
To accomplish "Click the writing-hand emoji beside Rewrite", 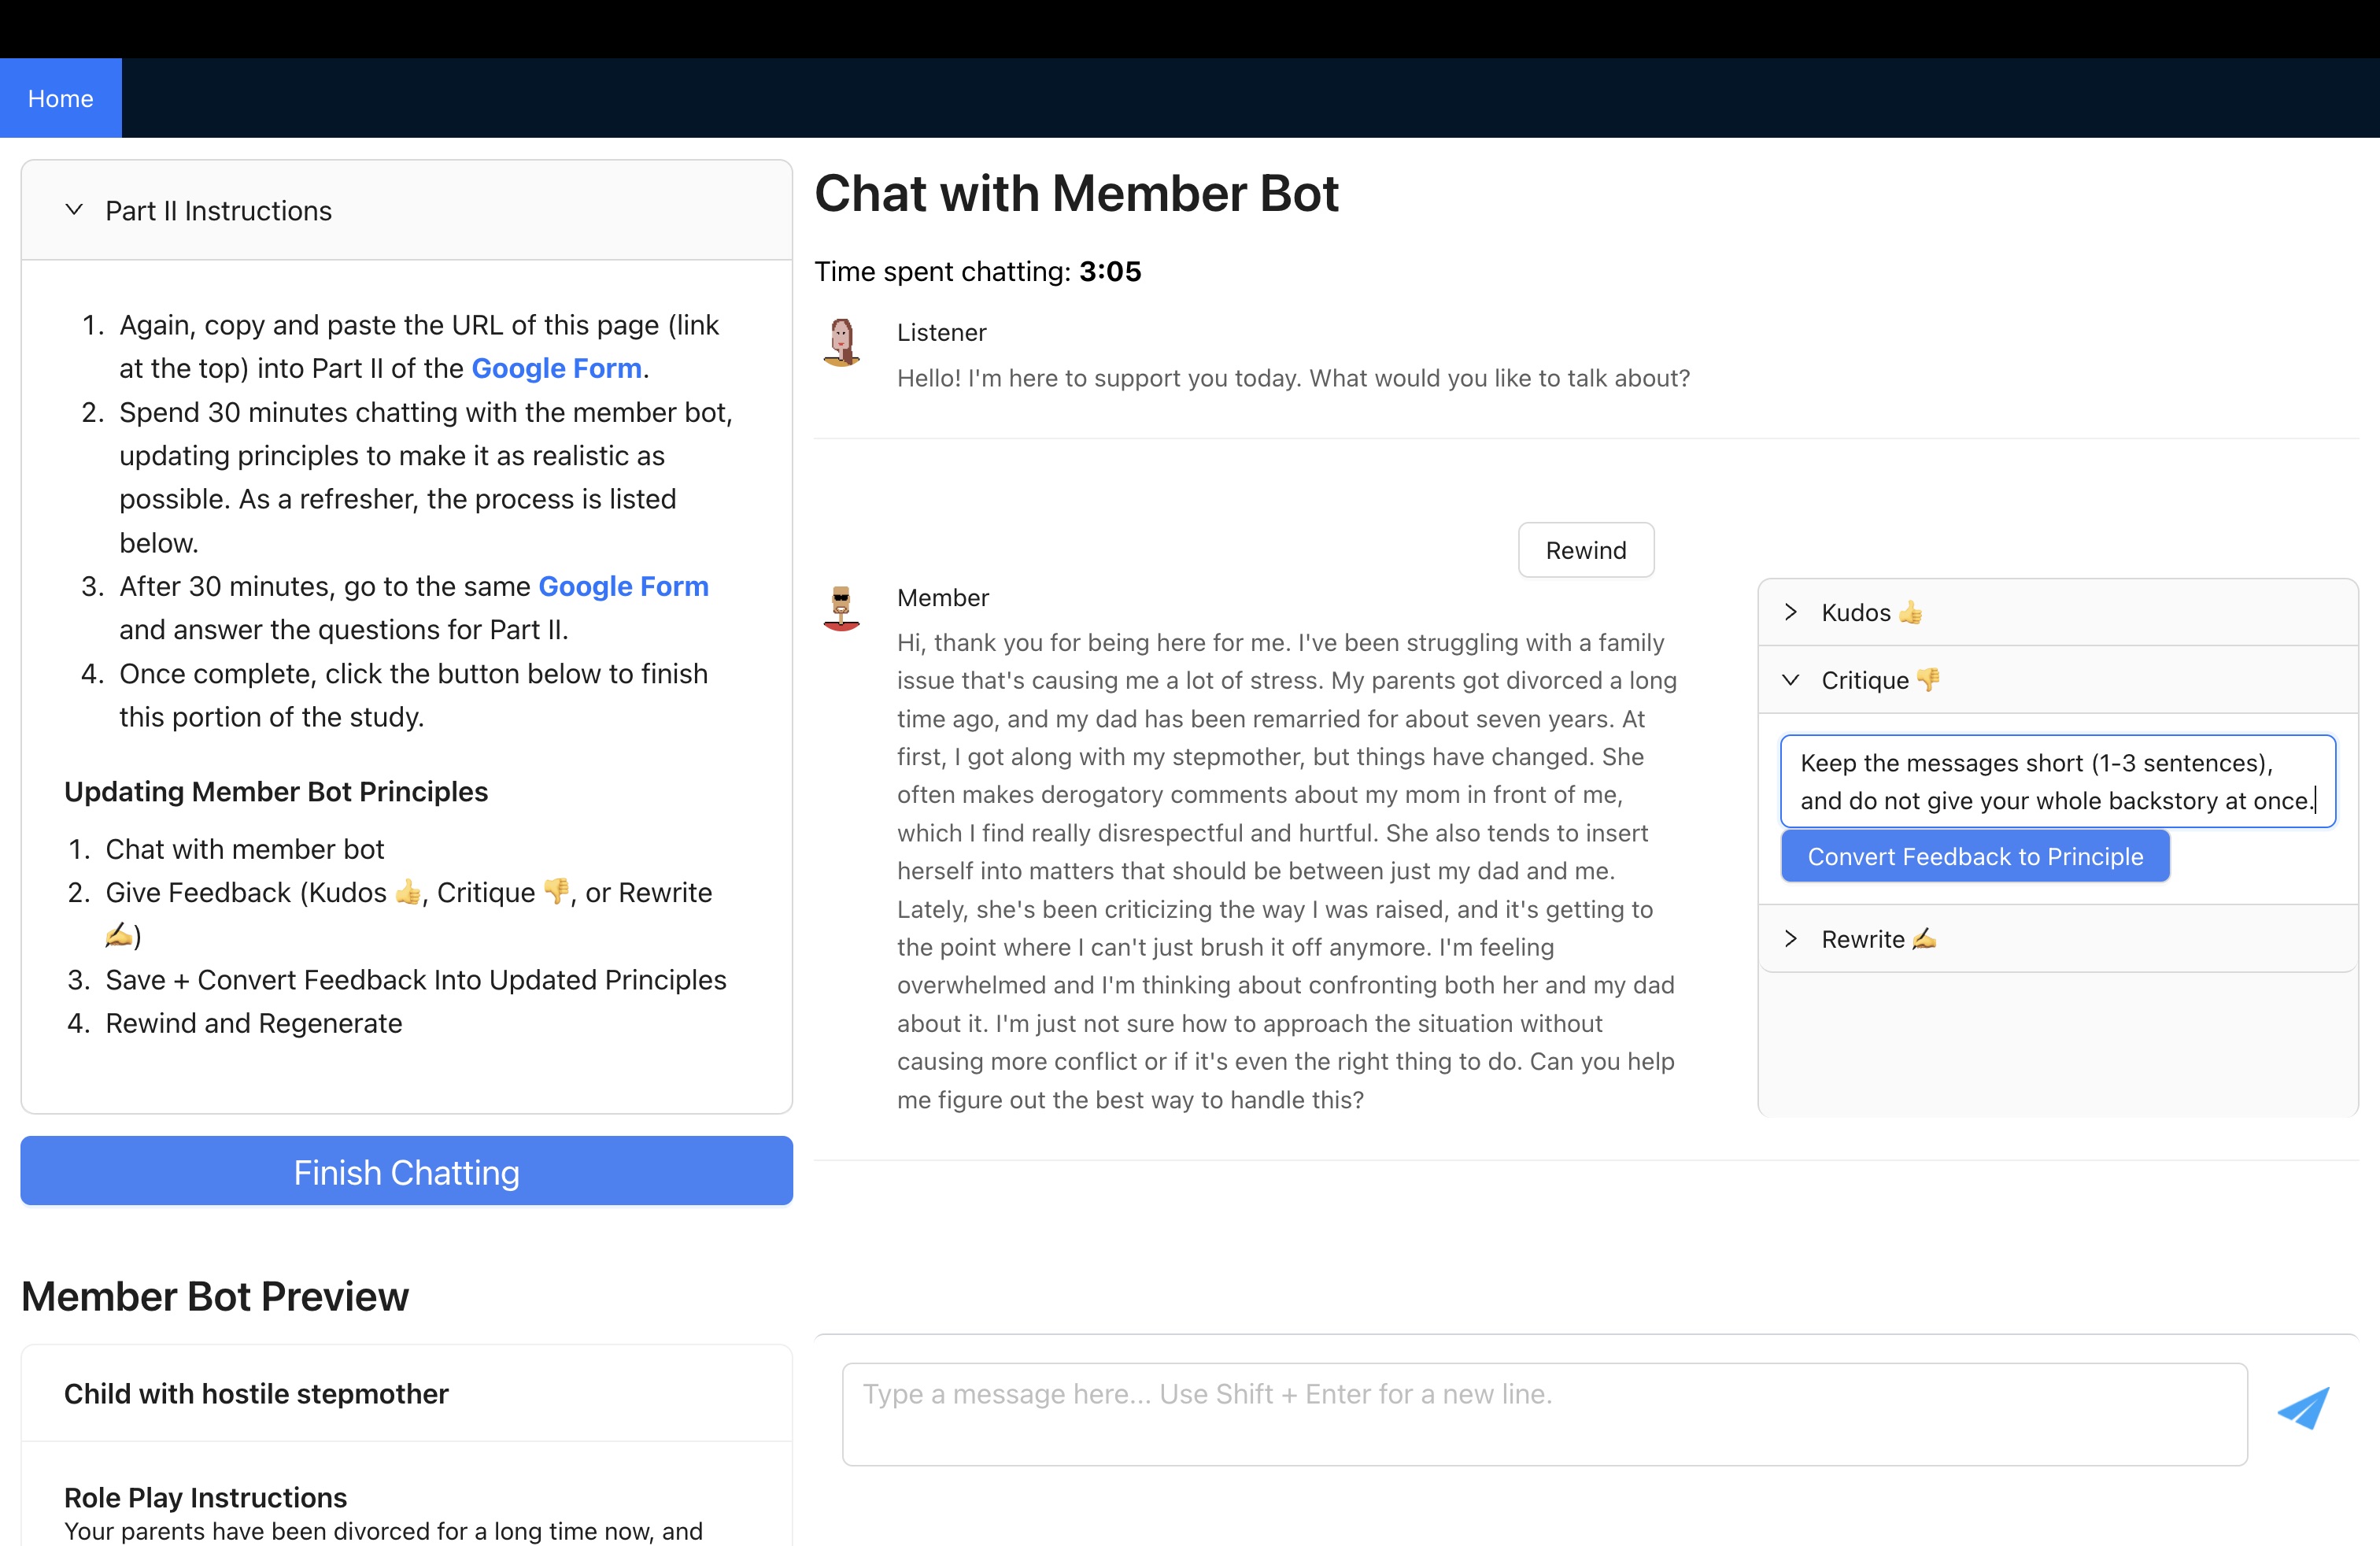I will (x=1924, y=939).
